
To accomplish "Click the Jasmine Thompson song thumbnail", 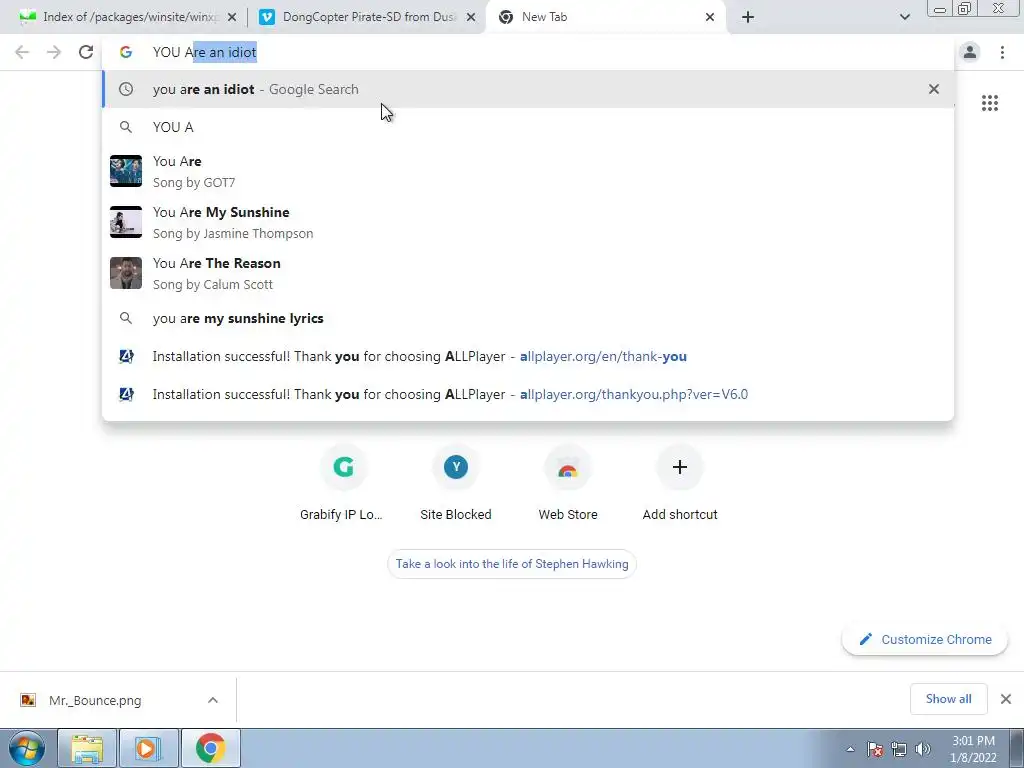I will point(126,222).
